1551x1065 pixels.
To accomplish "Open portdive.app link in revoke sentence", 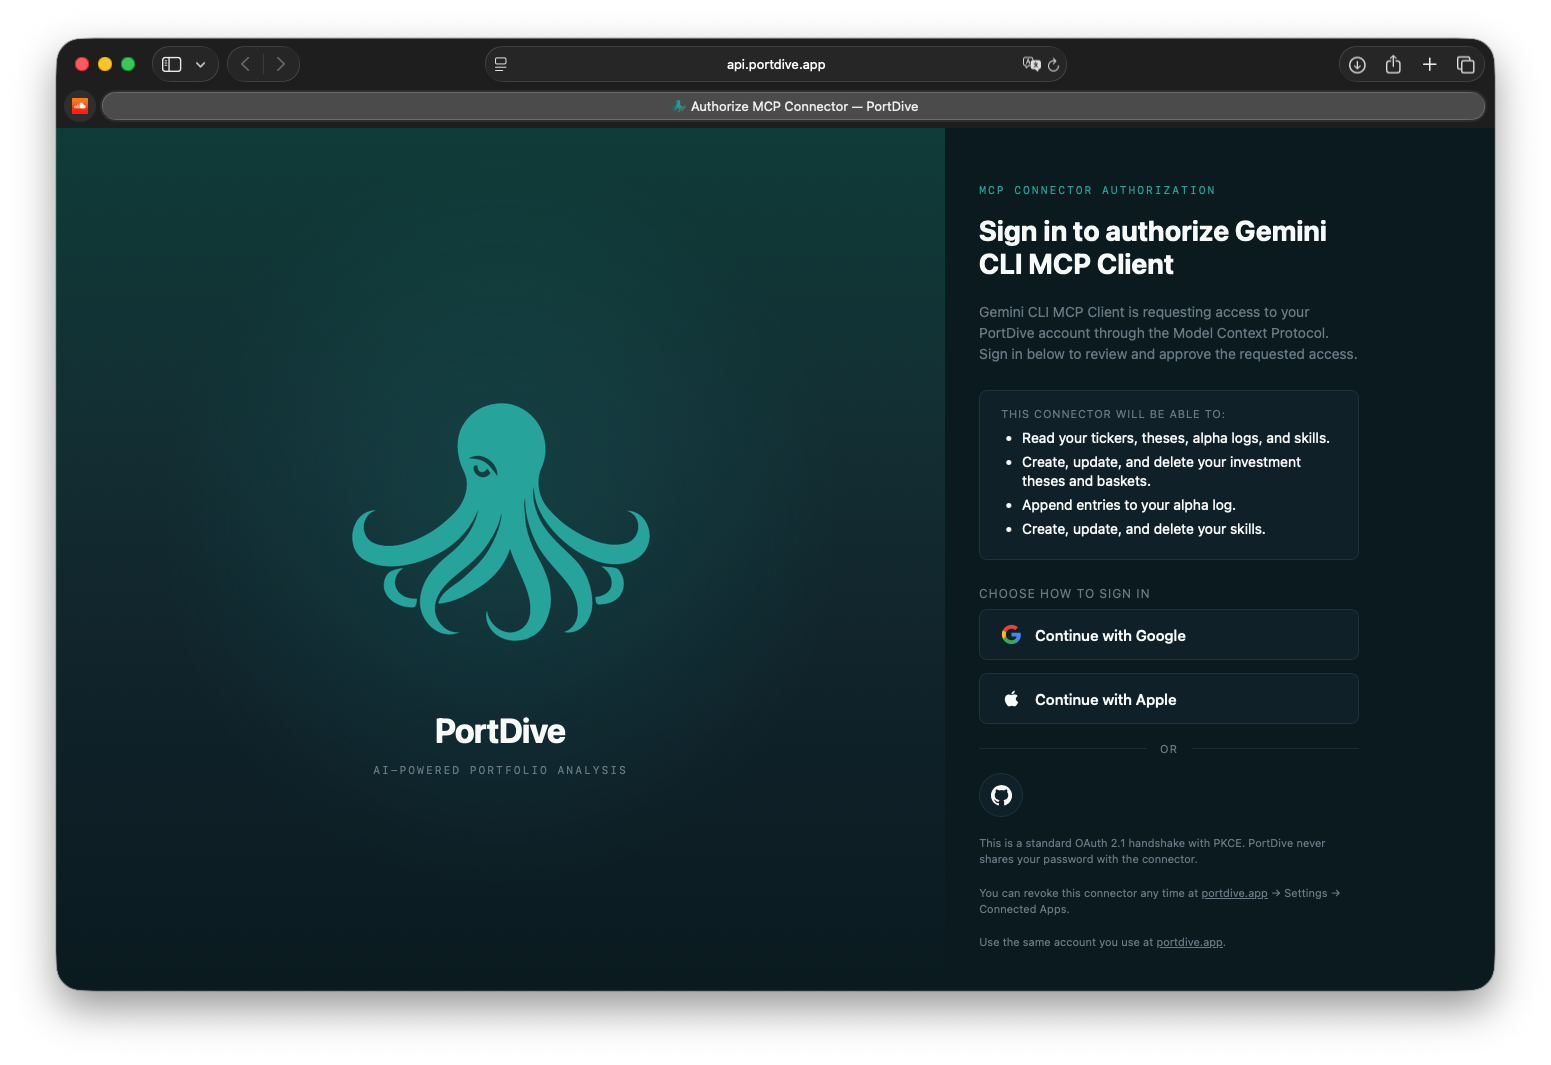I will [1234, 893].
